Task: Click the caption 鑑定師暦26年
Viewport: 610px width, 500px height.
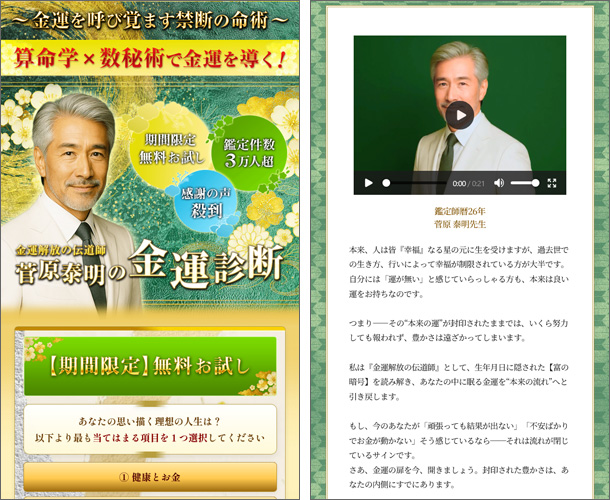Action: coord(460,211)
